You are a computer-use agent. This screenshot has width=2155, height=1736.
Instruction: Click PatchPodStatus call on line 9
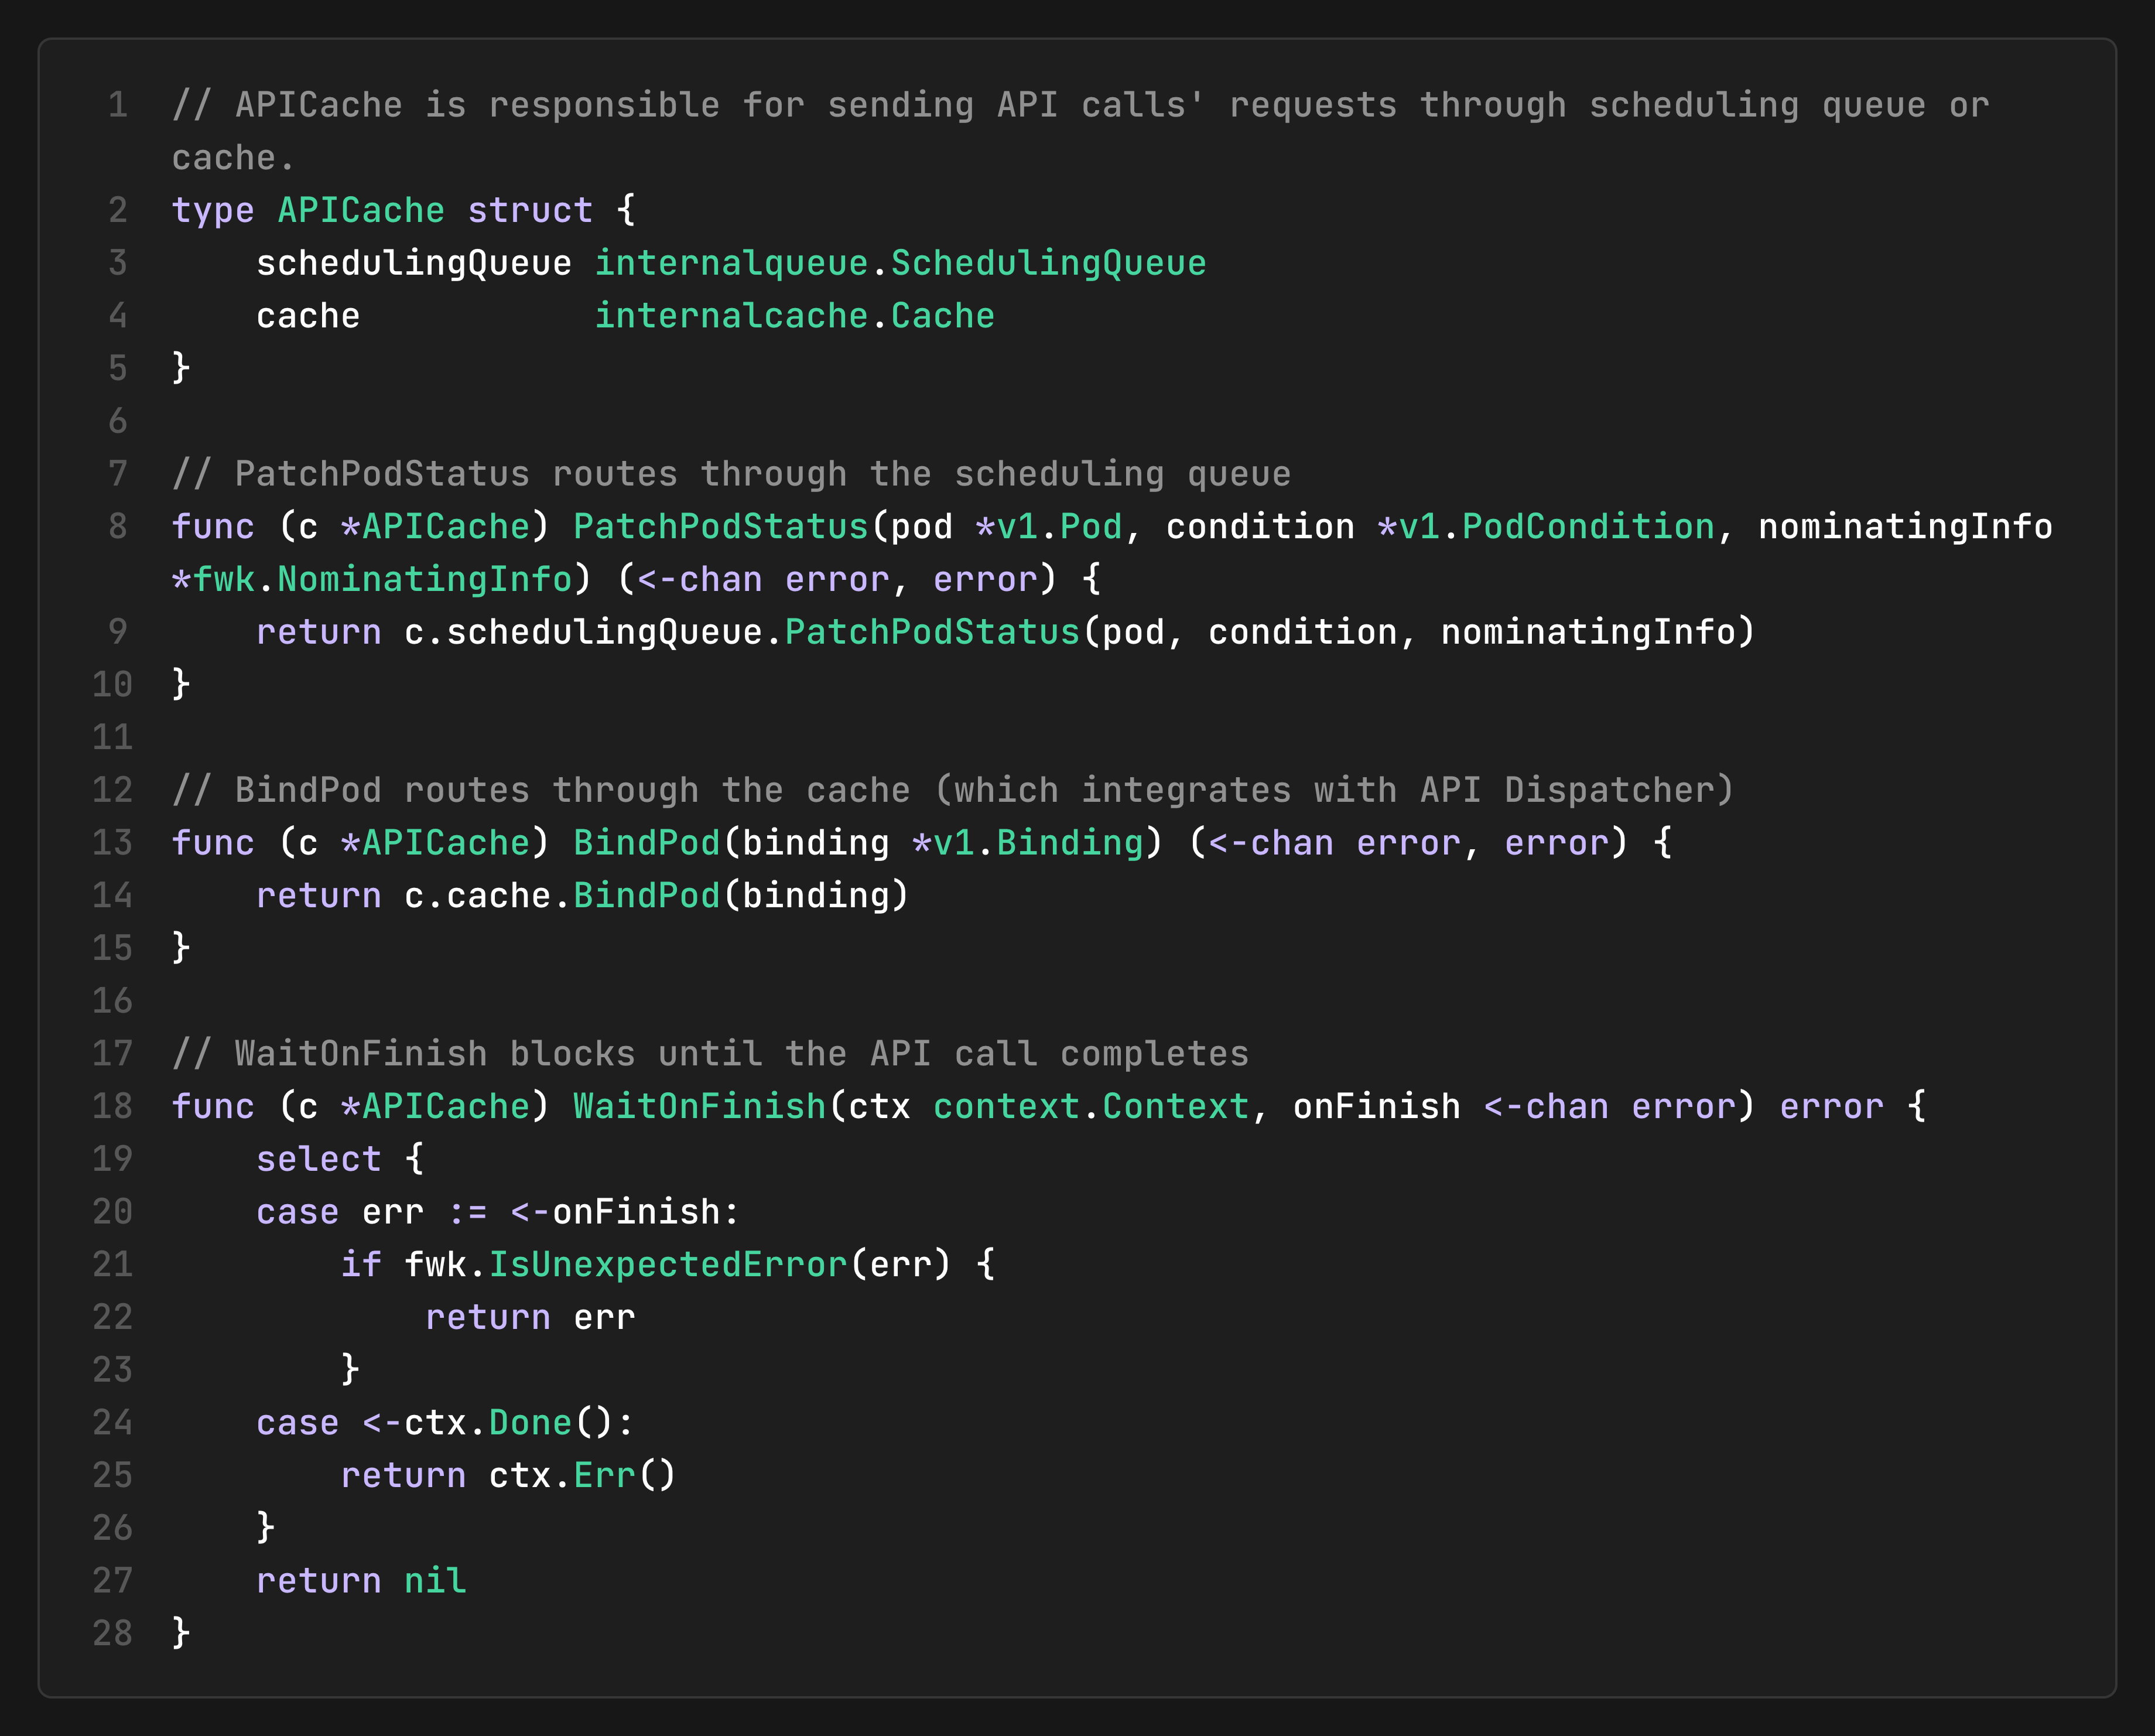pos(932,632)
